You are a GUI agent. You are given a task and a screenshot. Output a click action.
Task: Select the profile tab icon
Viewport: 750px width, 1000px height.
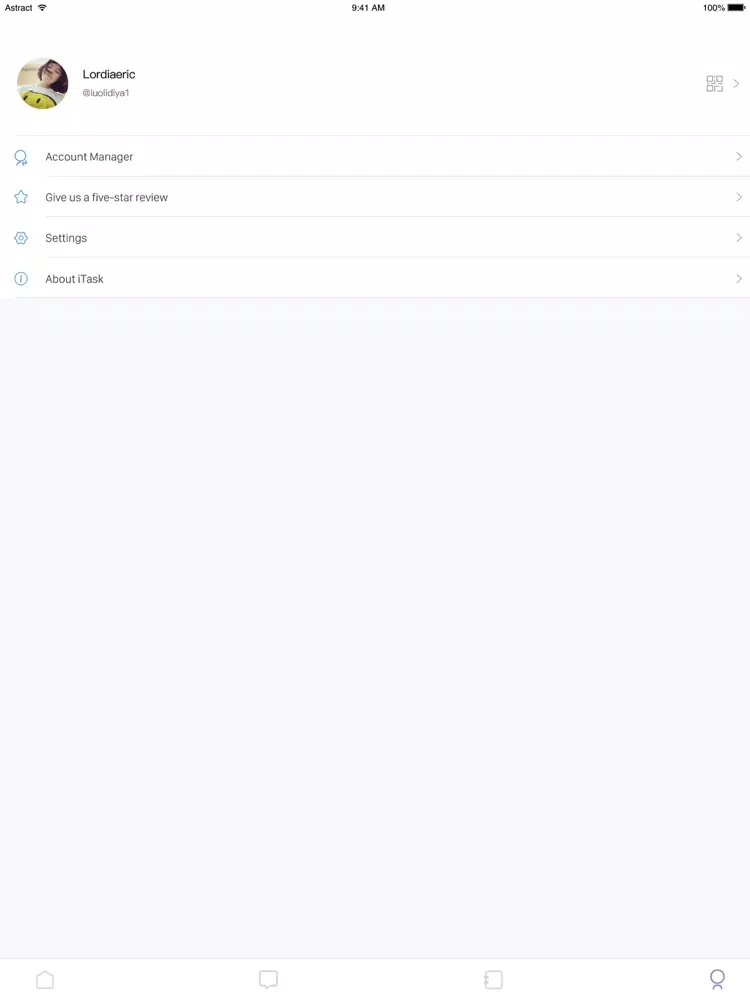(x=717, y=980)
